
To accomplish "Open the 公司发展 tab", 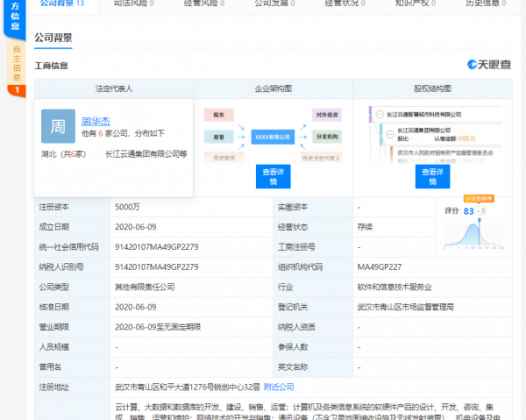I will (274, 3).
